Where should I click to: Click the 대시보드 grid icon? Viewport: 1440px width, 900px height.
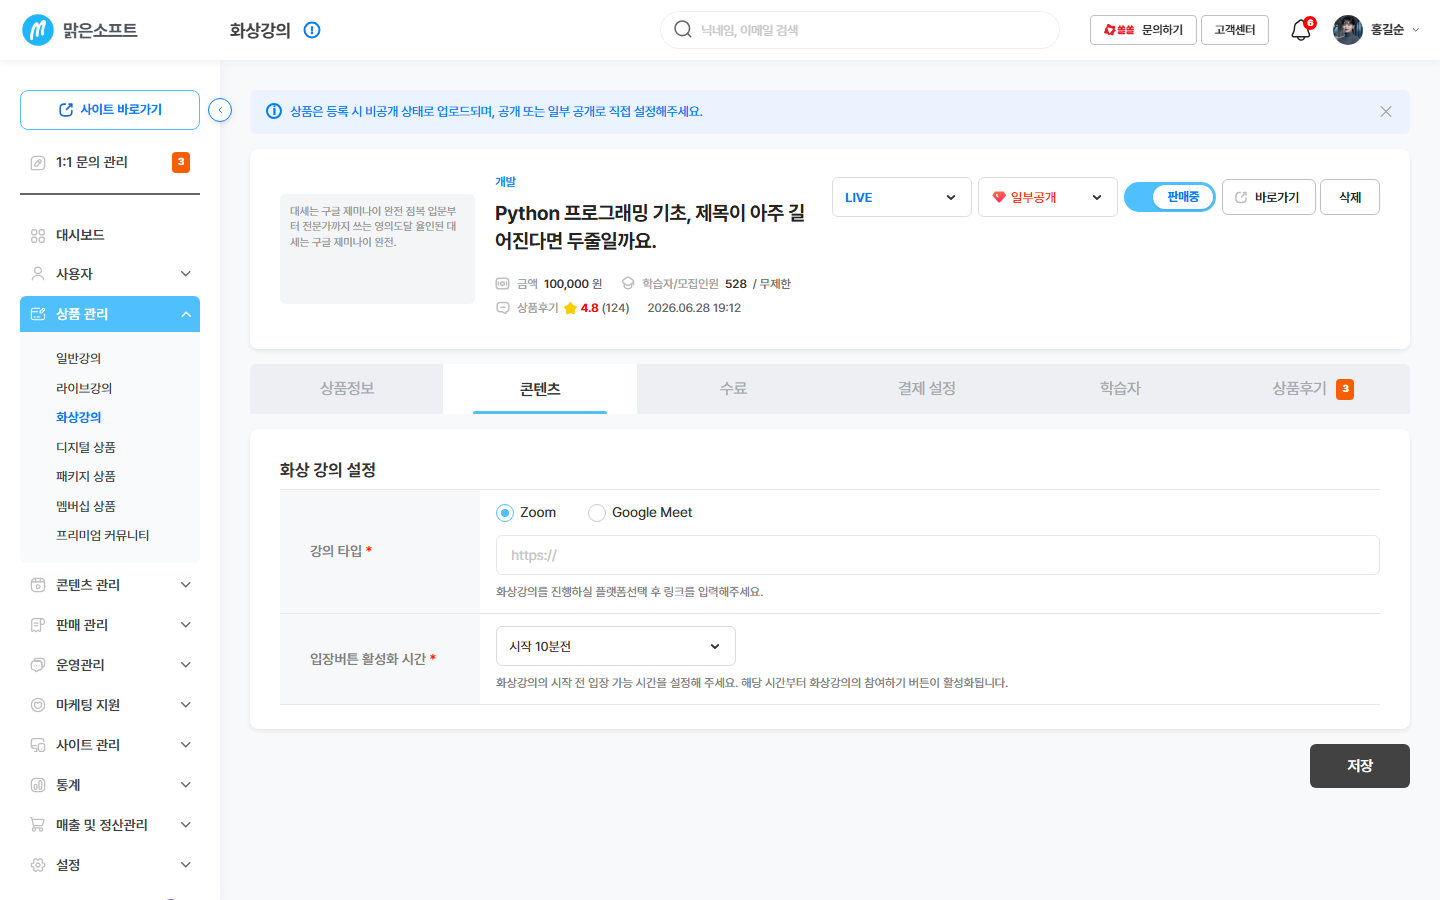[x=38, y=235]
